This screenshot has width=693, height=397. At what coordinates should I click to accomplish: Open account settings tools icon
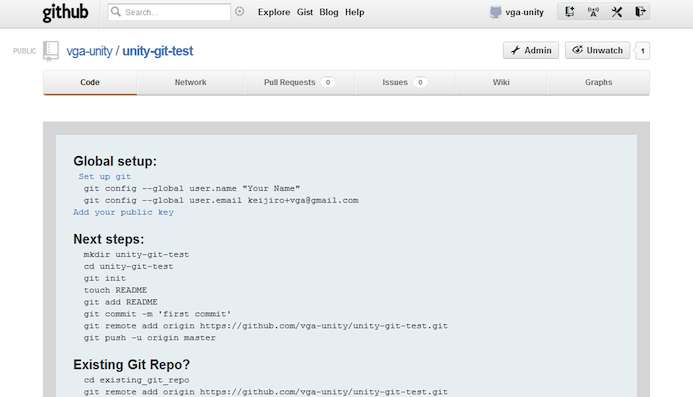[x=617, y=12]
